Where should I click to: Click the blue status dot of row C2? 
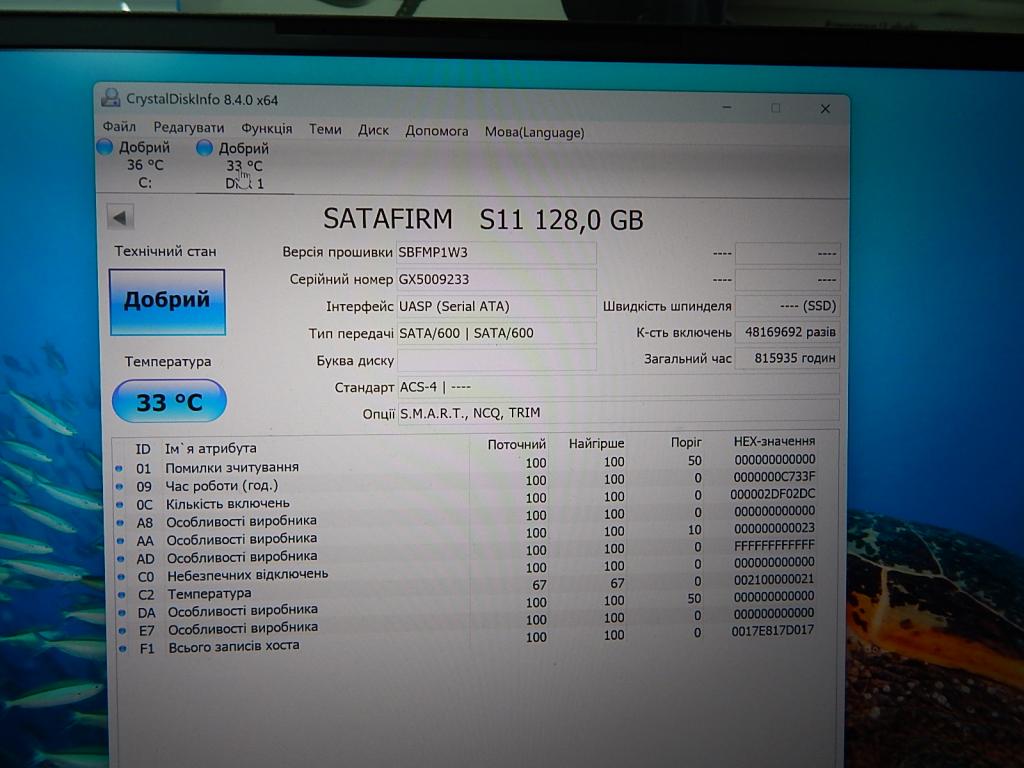point(121,595)
